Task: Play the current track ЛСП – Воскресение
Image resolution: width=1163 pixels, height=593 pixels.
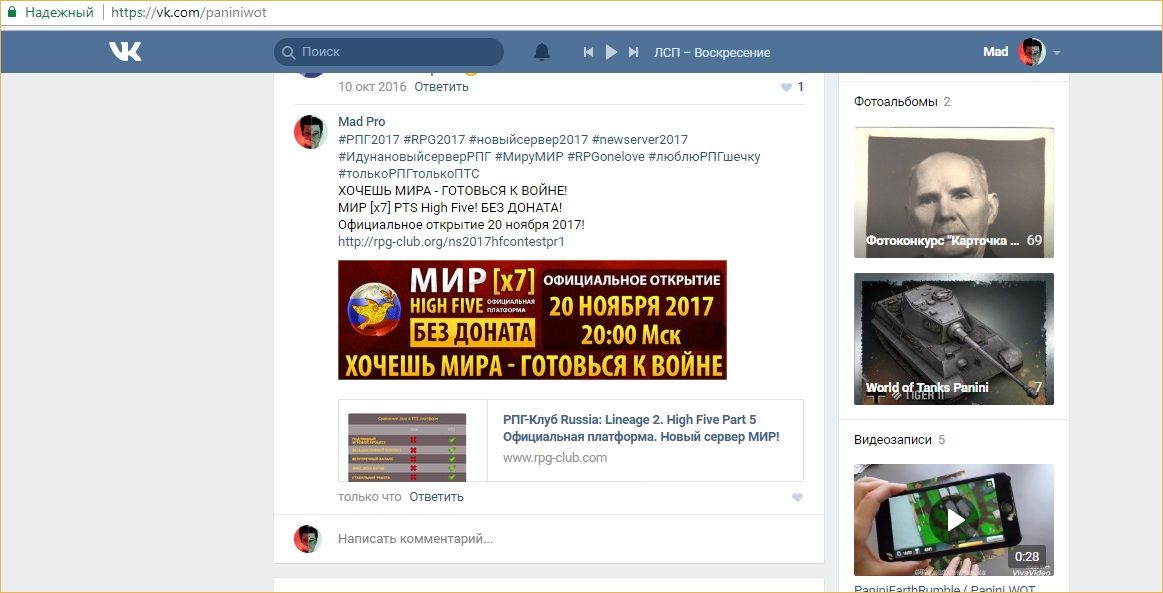Action: 611,52
